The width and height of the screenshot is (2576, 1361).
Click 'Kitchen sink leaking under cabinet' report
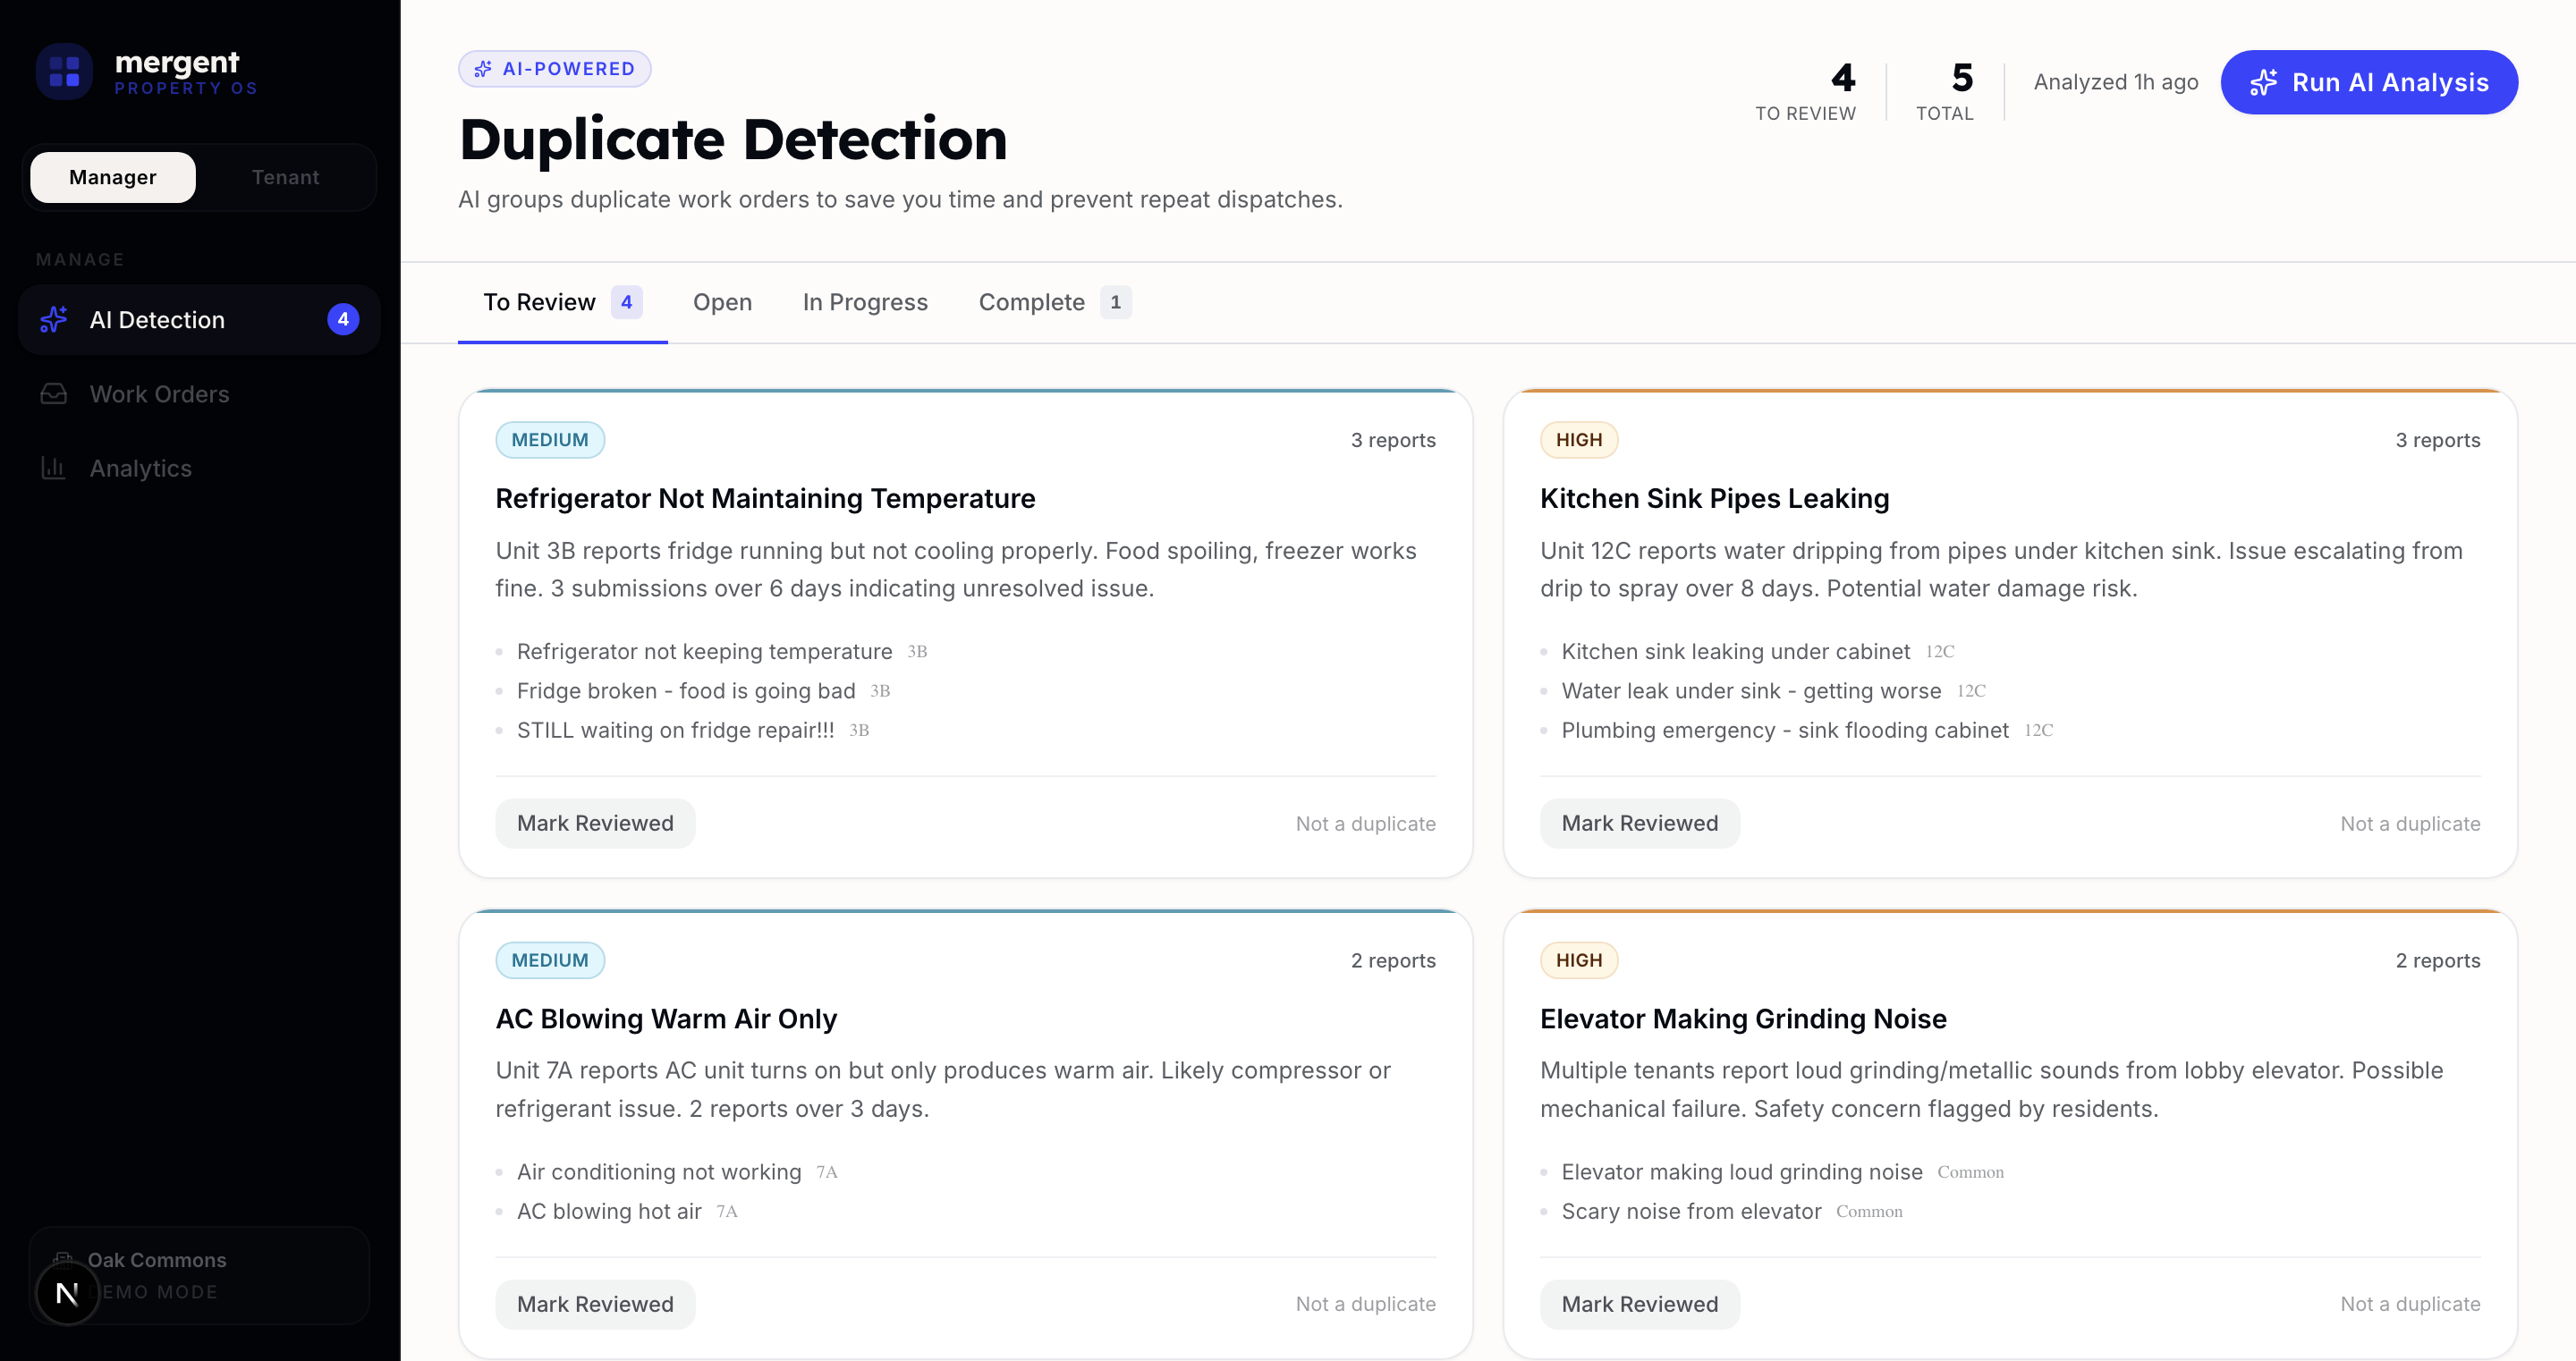click(1736, 651)
